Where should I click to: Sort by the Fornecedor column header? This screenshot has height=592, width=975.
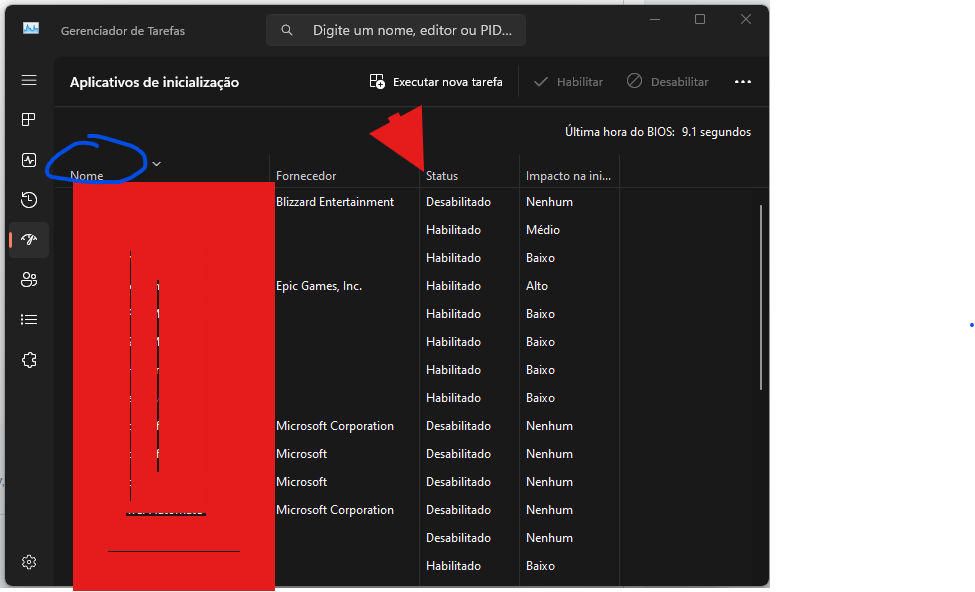306,176
